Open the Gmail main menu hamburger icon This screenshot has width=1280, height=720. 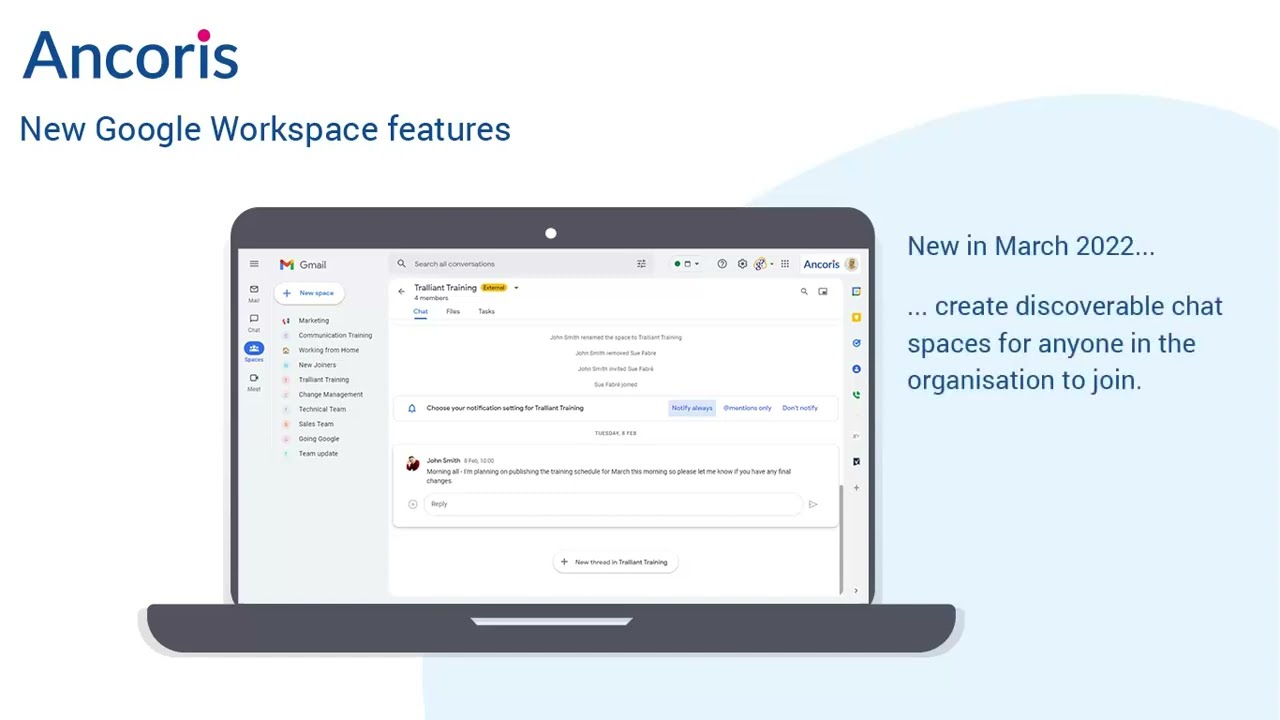click(x=254, y=264)
